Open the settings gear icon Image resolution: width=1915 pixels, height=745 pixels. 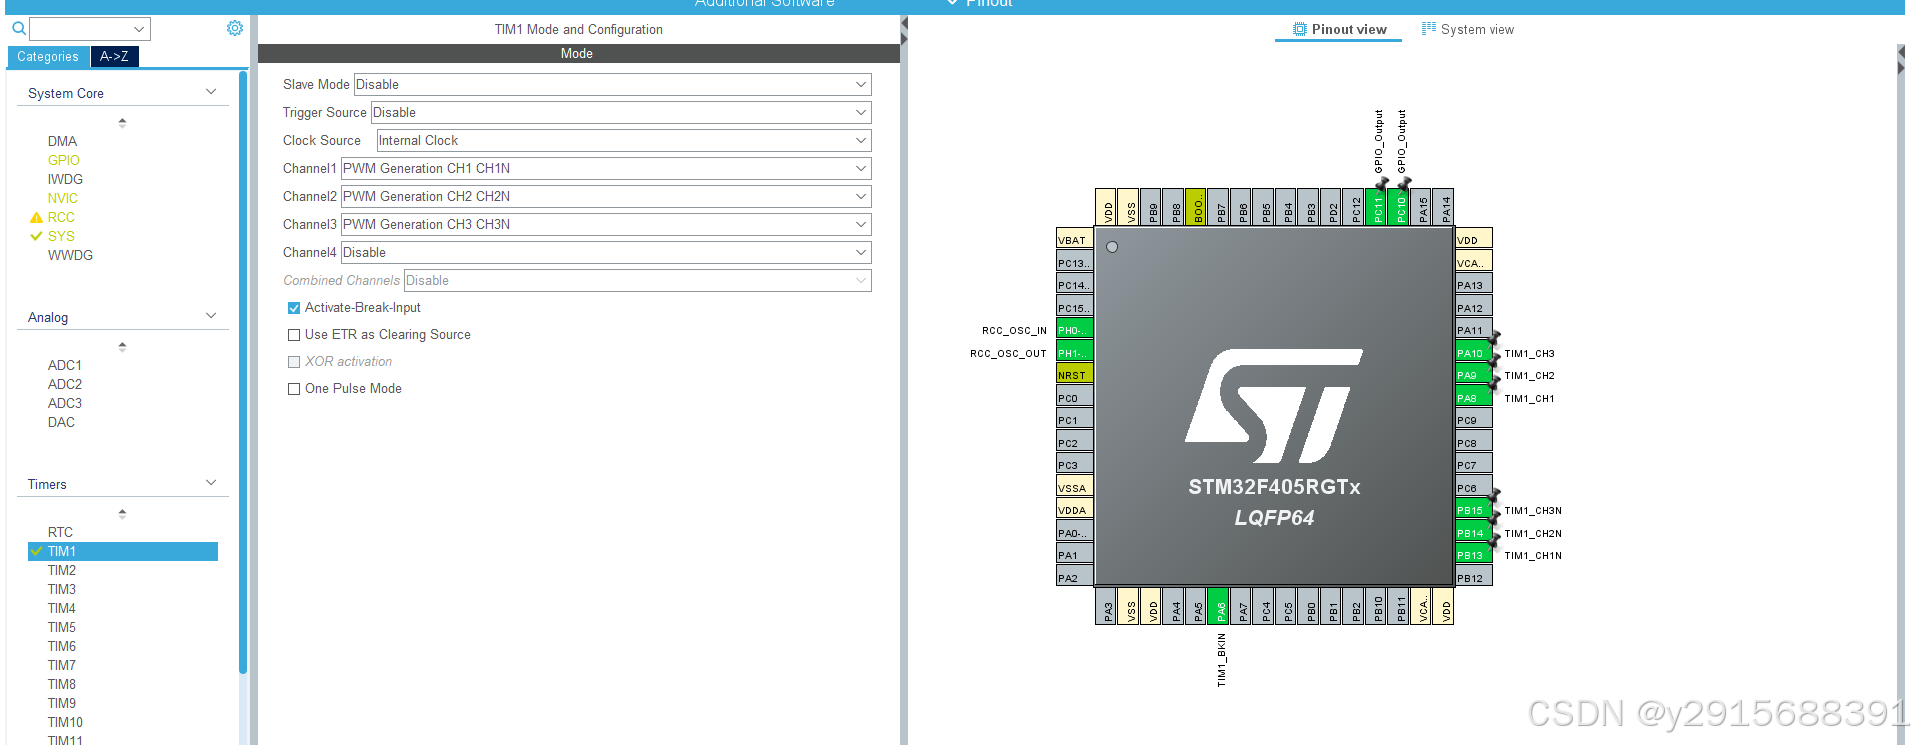(x=235, y=28)
